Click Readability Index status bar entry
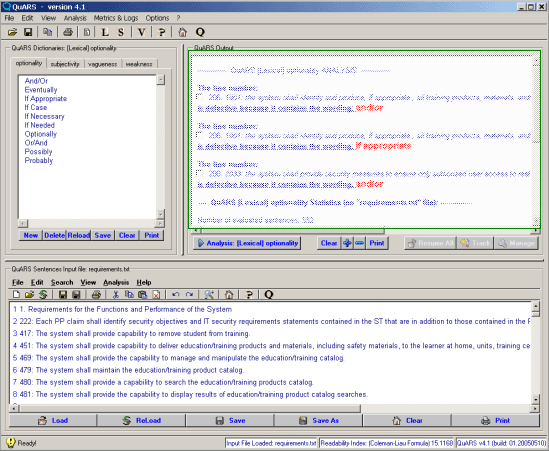This screenshot has width=549, height=451. click(x=387, y=443)
